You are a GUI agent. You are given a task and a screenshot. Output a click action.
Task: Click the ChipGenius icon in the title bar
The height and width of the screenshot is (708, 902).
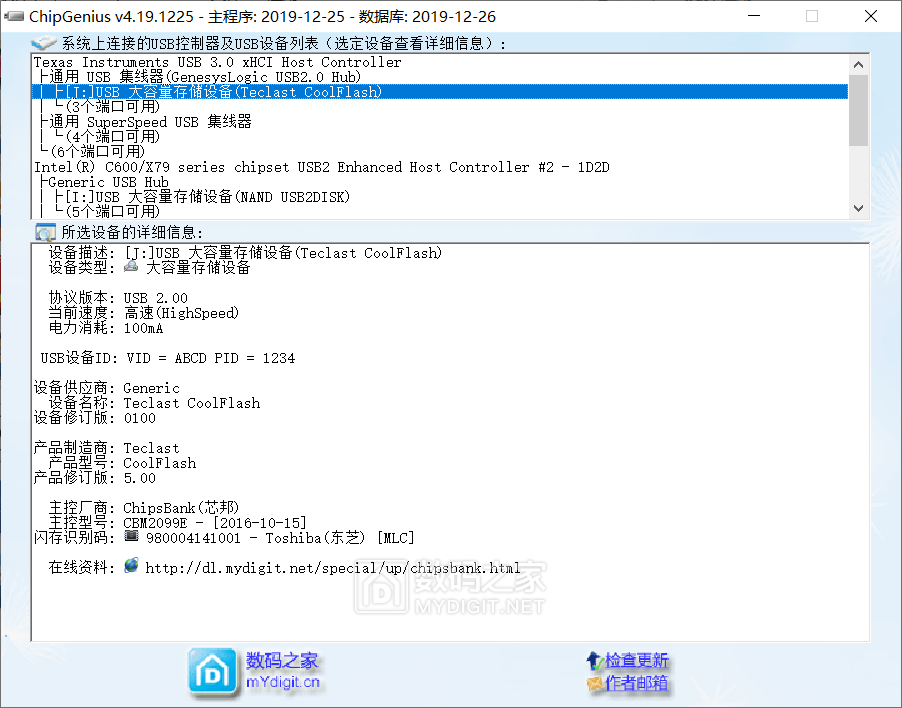point(14,16)
